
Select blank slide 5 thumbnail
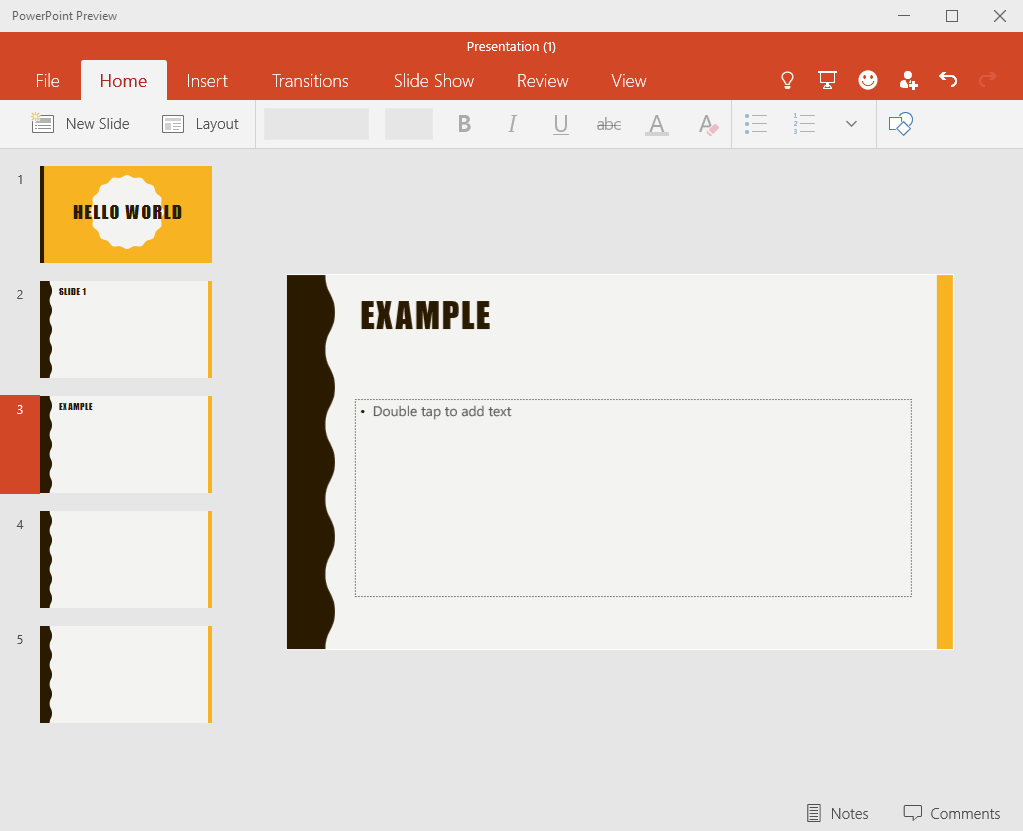coord(126,674)
